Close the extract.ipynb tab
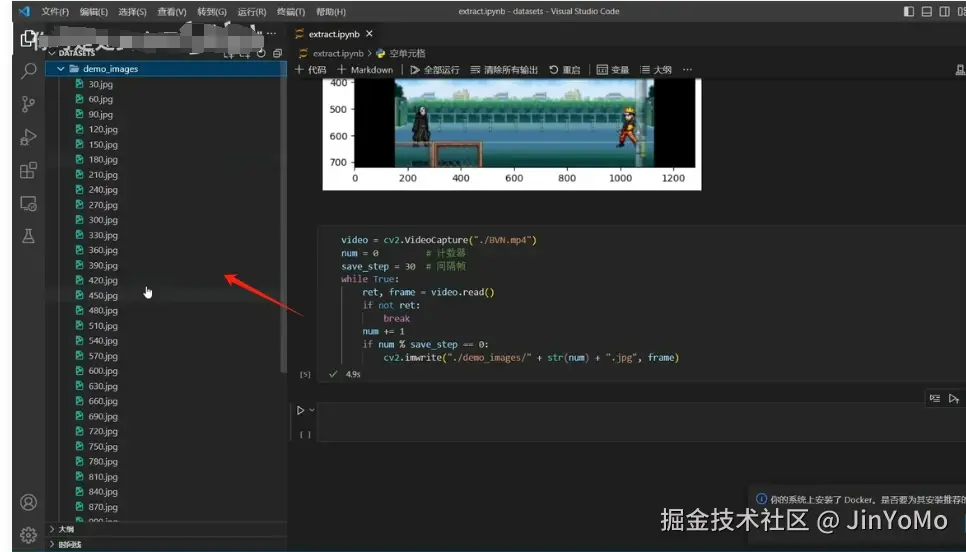This screenshot has width=966, height=552. [369, 33]
